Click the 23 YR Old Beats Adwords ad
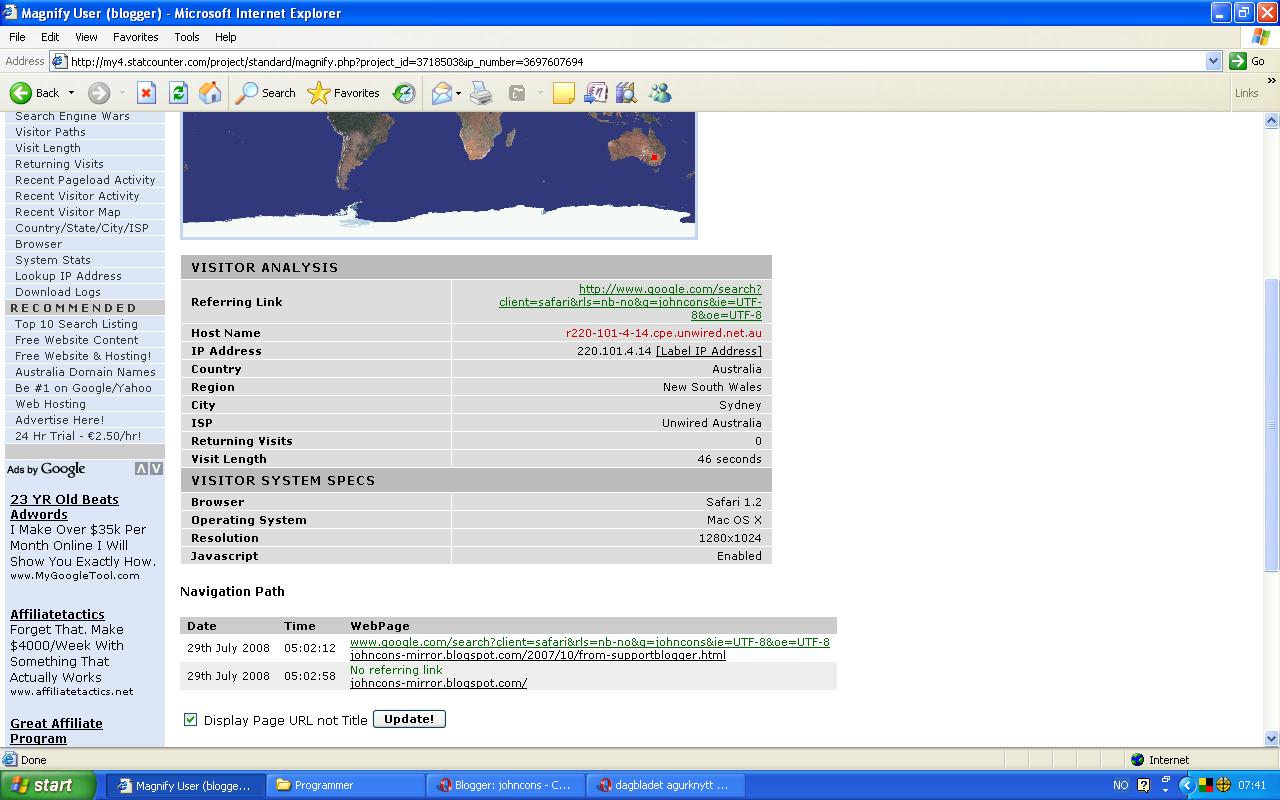 (64, 507)
